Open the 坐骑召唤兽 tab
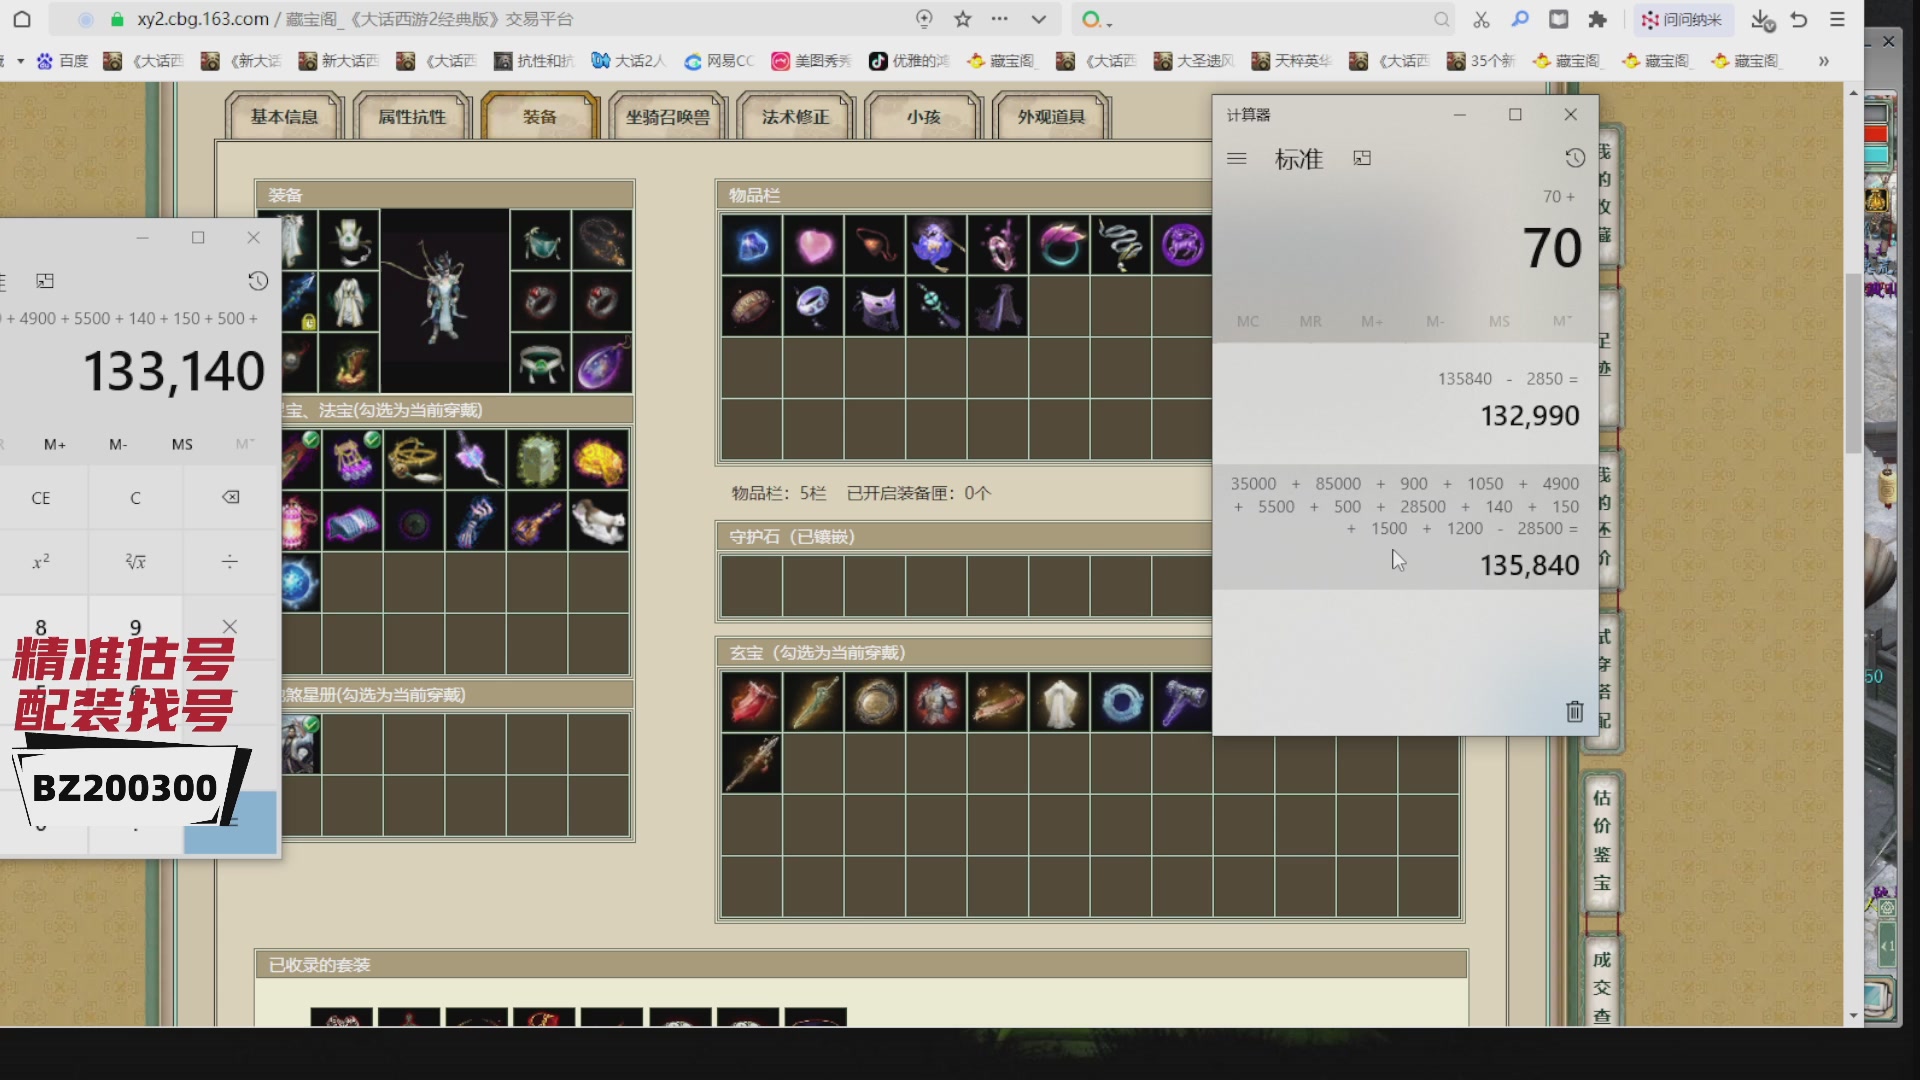This screenshot has width=1920, height=1080. pyautogui.click(x=667, y=117)
